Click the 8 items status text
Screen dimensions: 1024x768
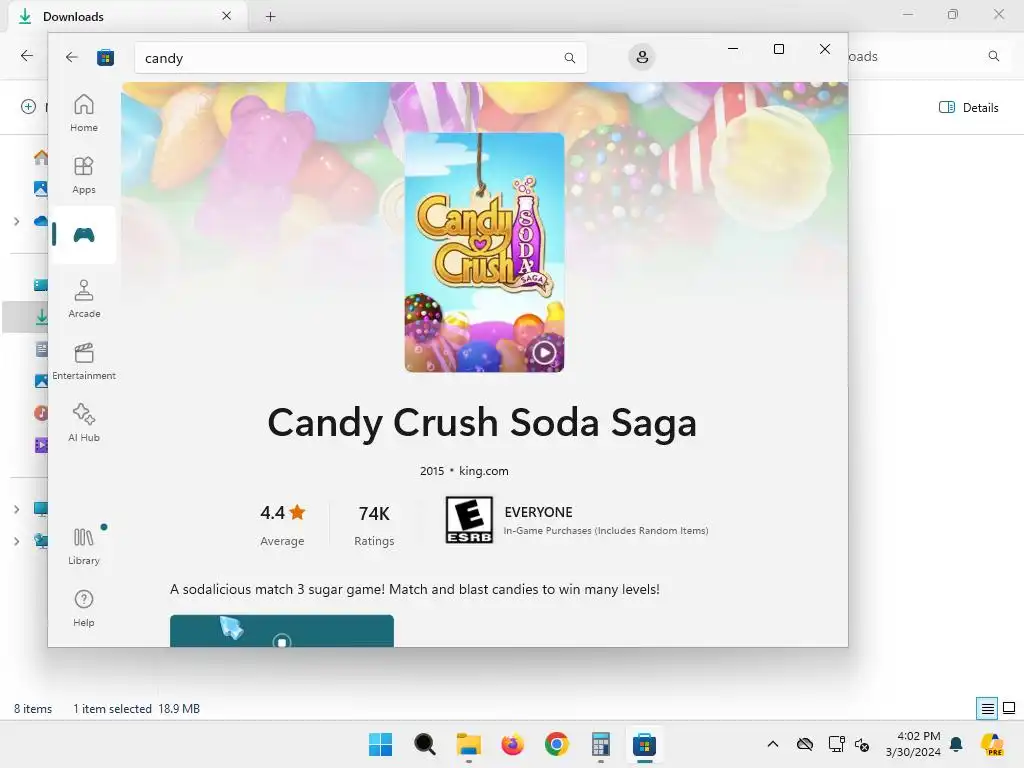[x=33, y=709]
